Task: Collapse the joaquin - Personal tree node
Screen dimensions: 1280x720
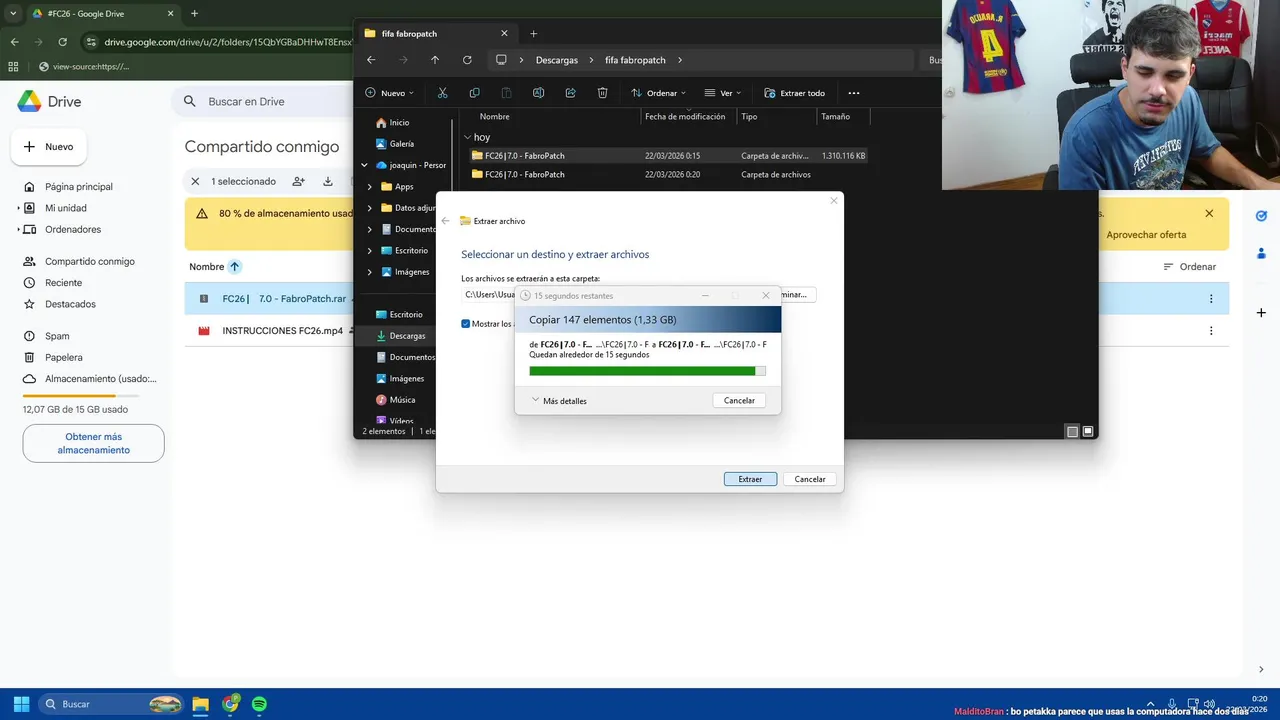Action: 364,165
